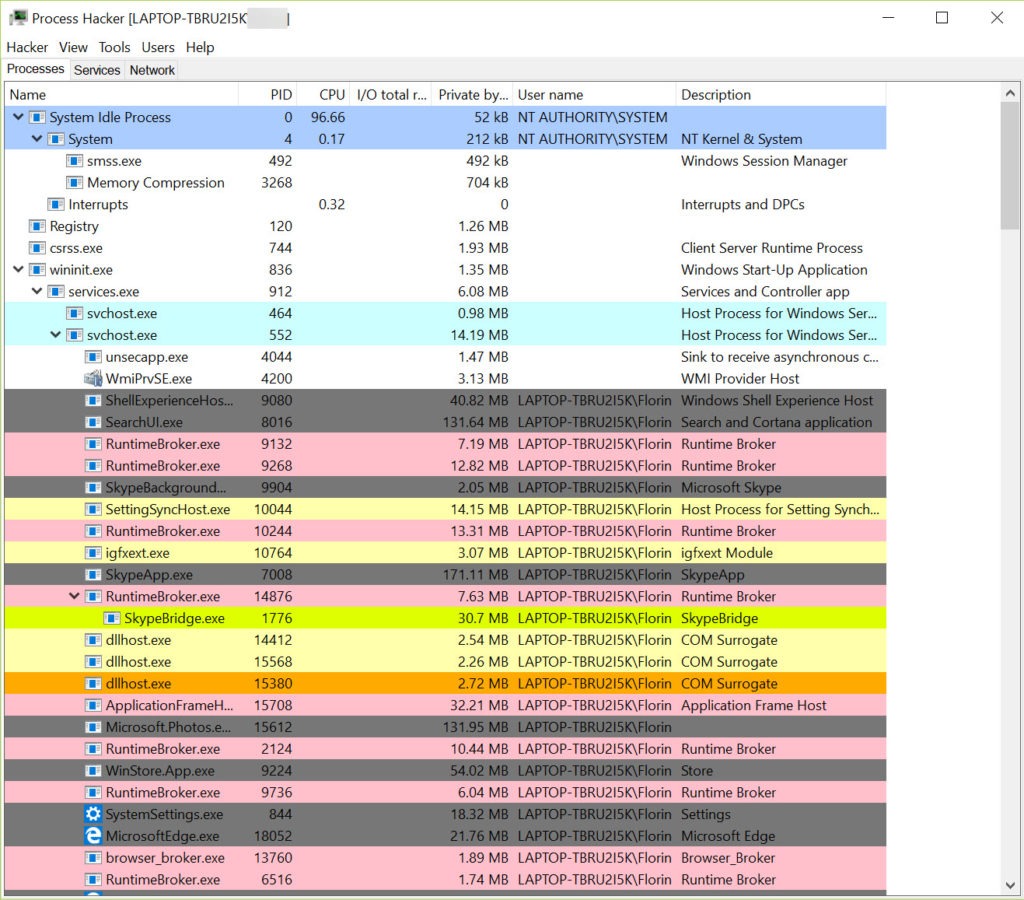Click the smss.exe process icon

[75, 161]
